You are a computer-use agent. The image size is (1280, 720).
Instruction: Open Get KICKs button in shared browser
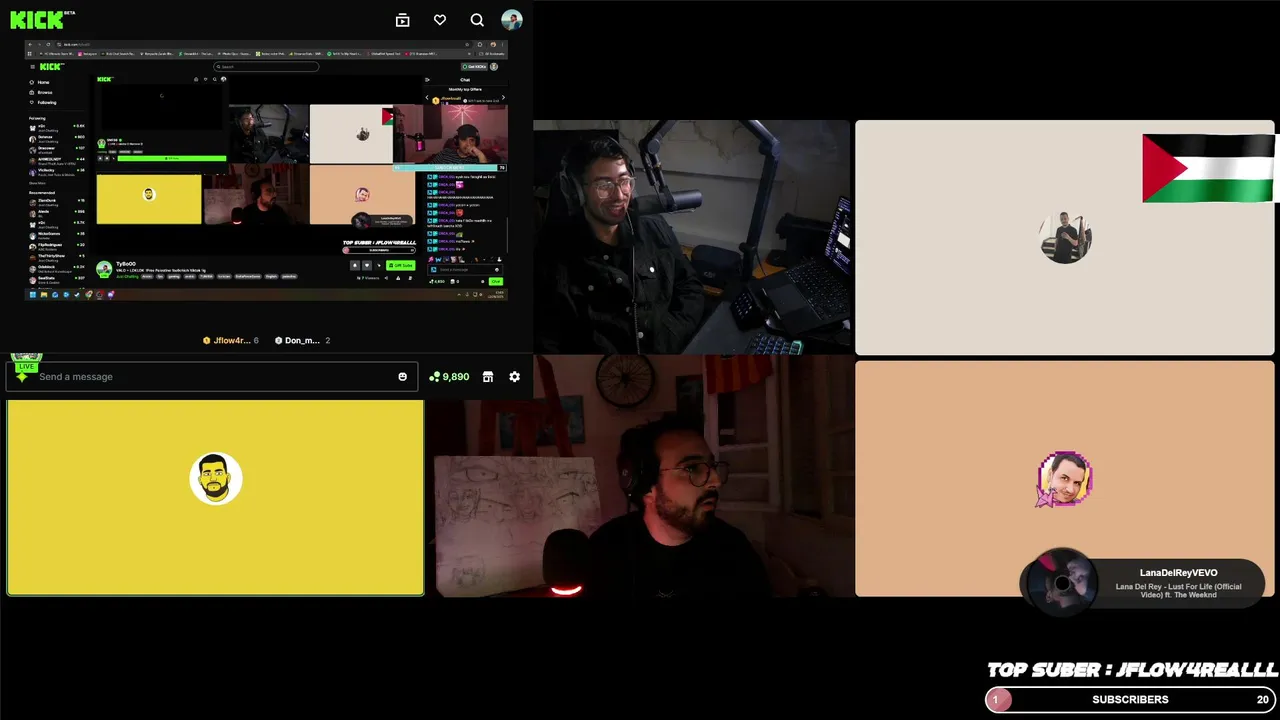click(475, 67)
